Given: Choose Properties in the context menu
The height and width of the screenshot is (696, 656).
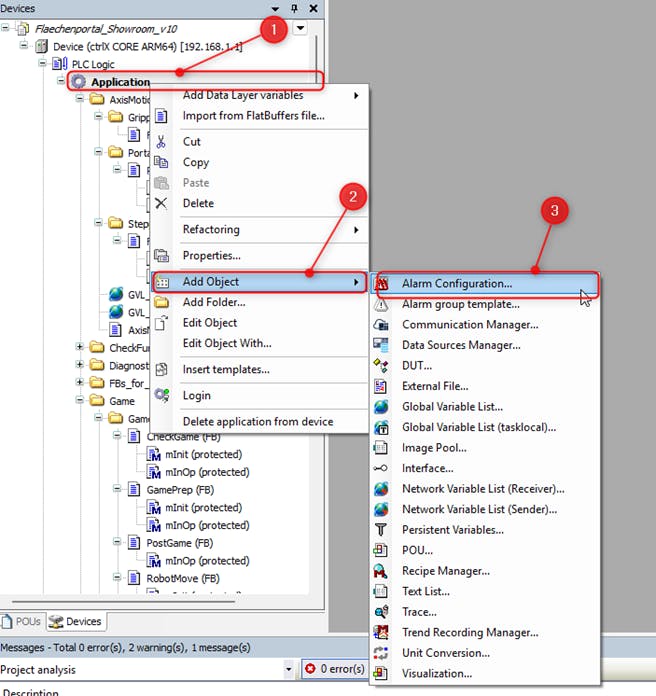Looking at the screenshot, I should pyautogui.click(x=211, y=256).
